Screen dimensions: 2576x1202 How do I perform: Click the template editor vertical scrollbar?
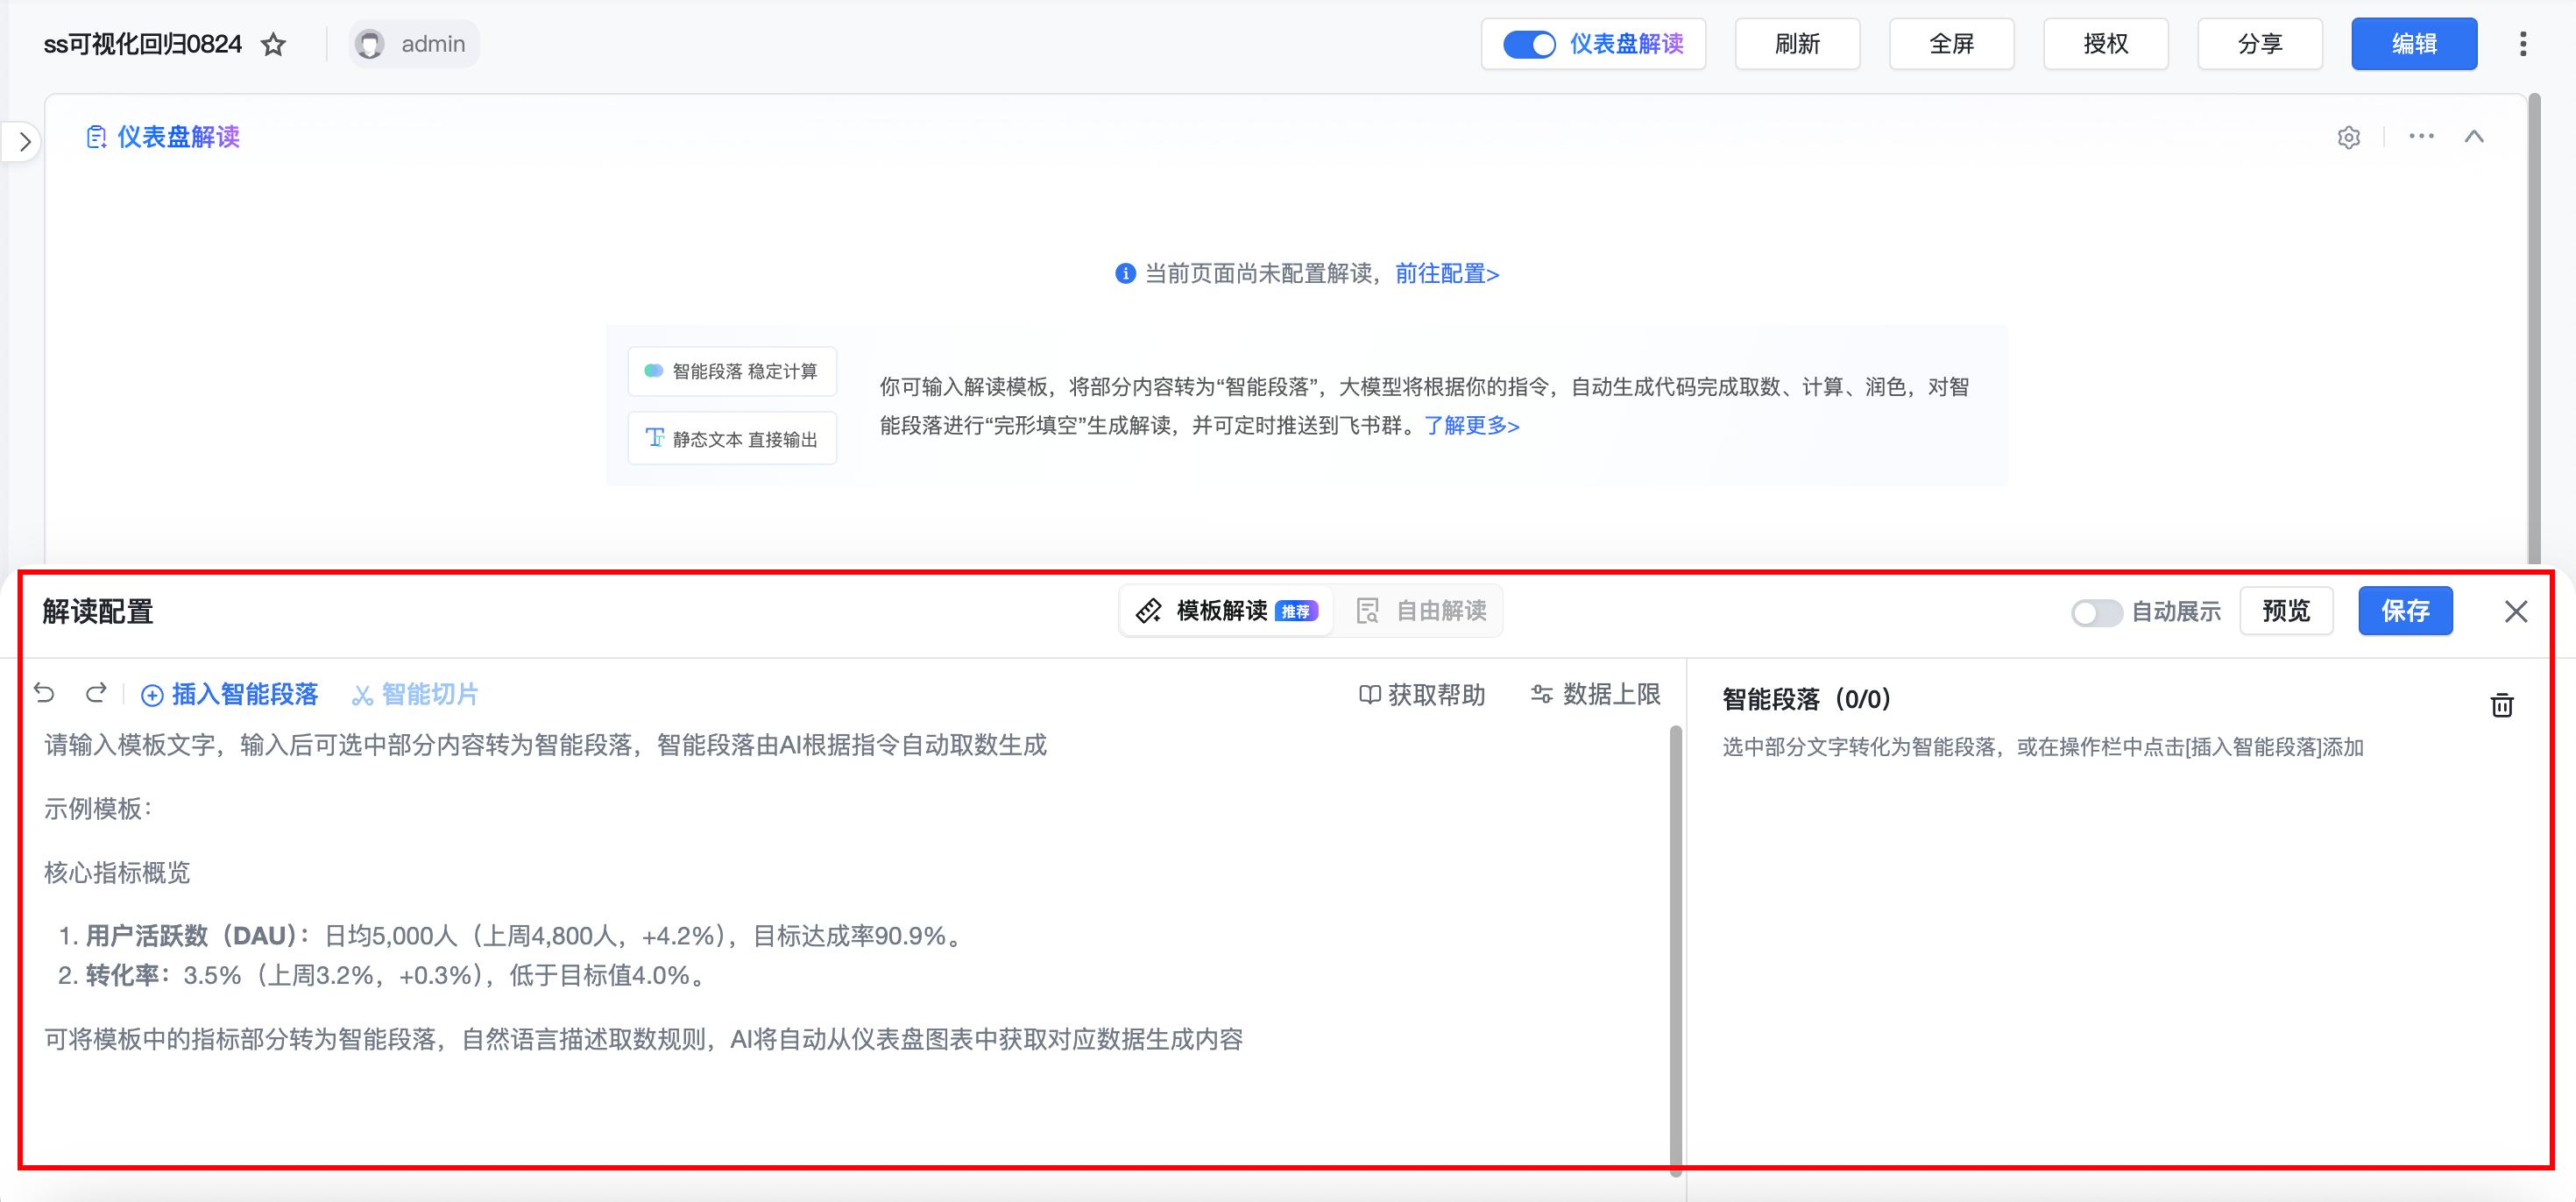point(1675,950)
